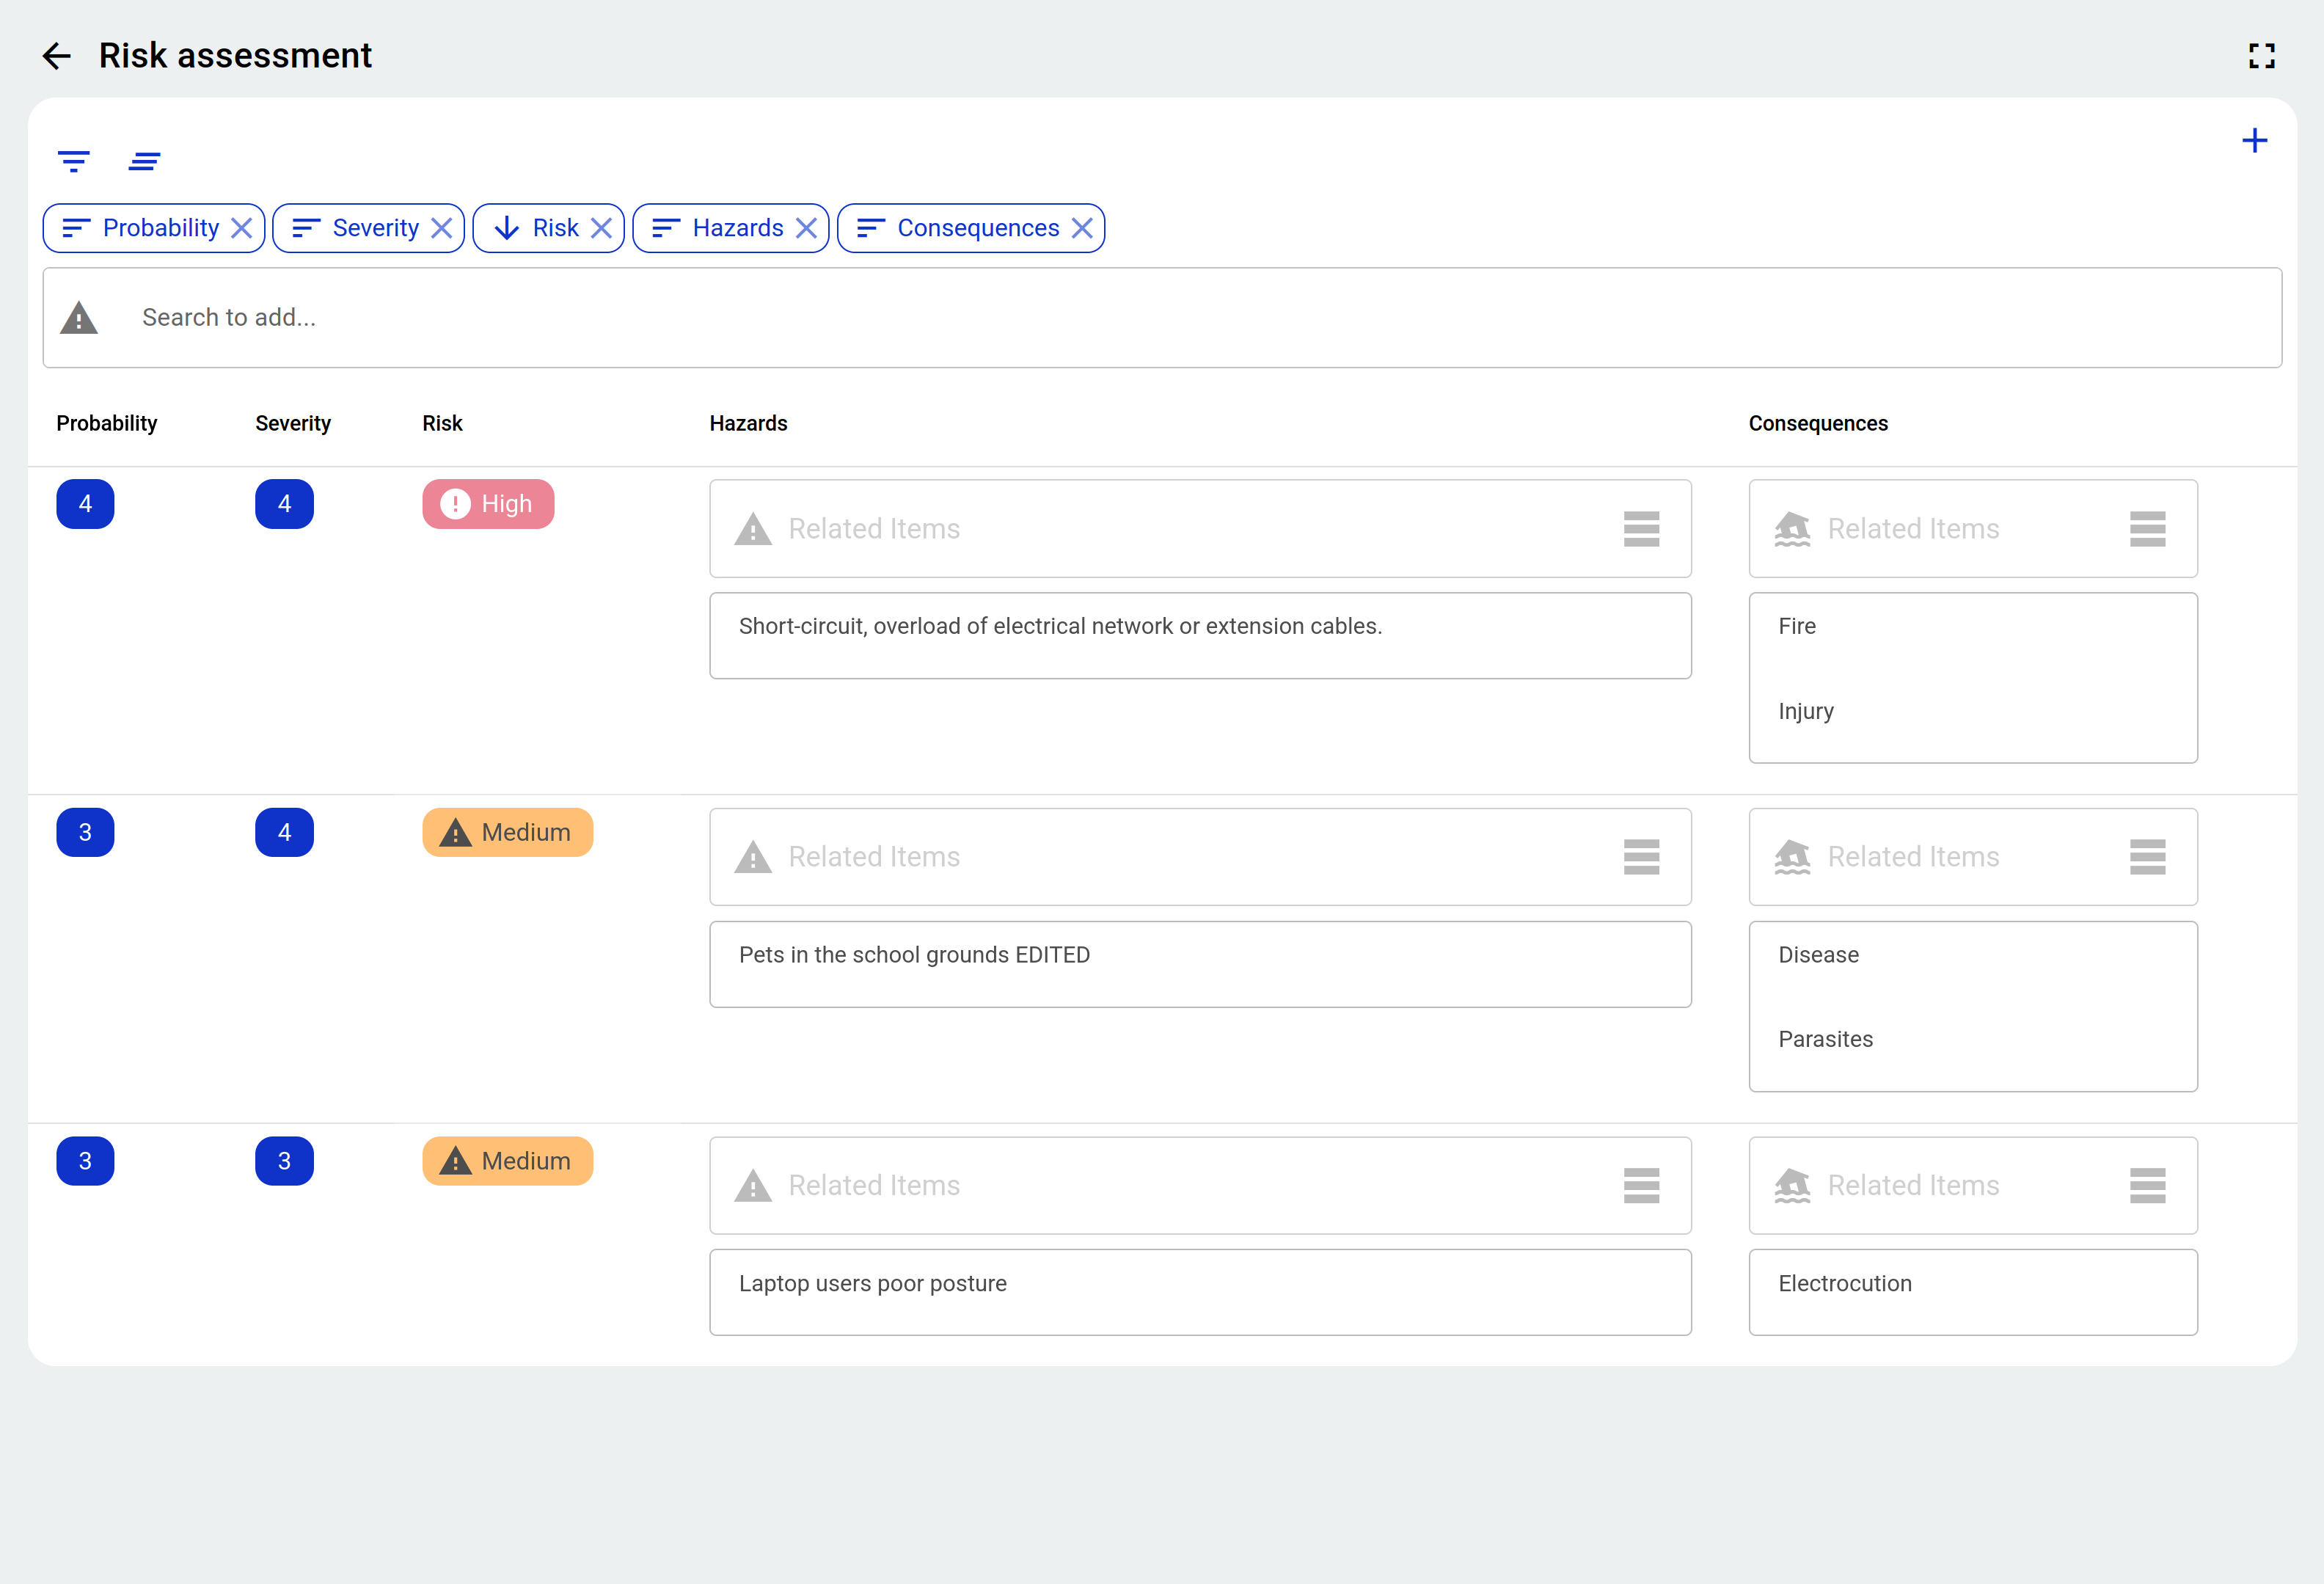
Task: Click the Hazards column header
Action: tap(748, 424)
